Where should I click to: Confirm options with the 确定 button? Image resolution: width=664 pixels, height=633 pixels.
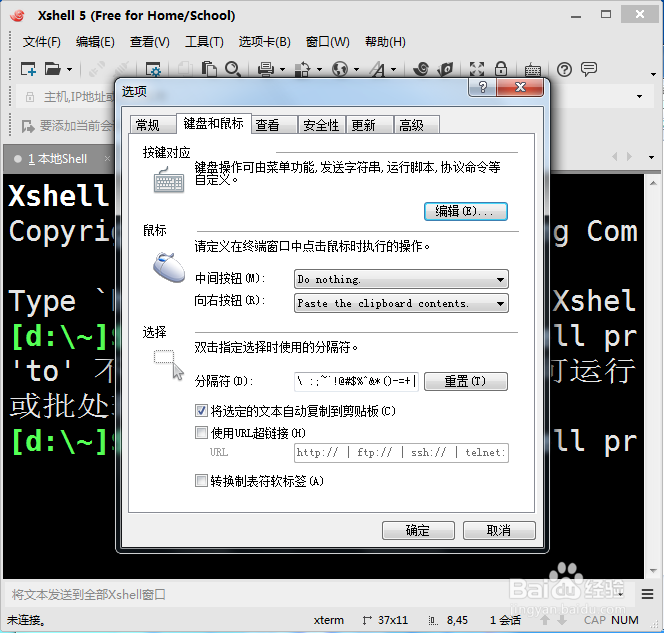(x=418, y=530)
